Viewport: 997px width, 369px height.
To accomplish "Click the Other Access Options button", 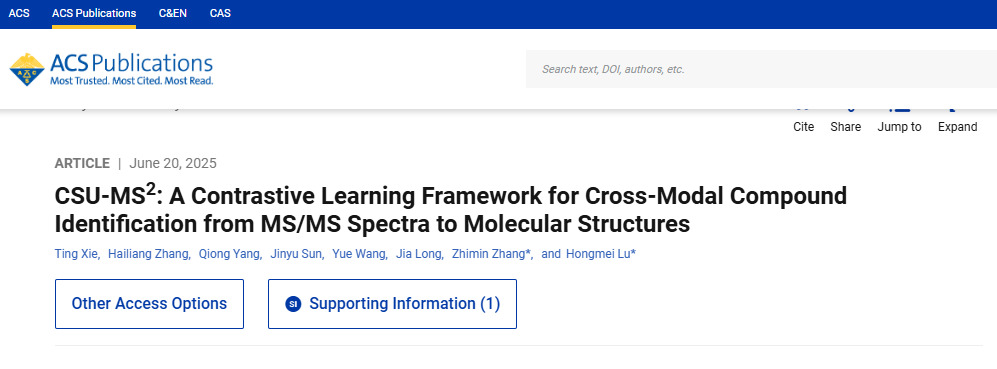I will (x=149, y=304).
